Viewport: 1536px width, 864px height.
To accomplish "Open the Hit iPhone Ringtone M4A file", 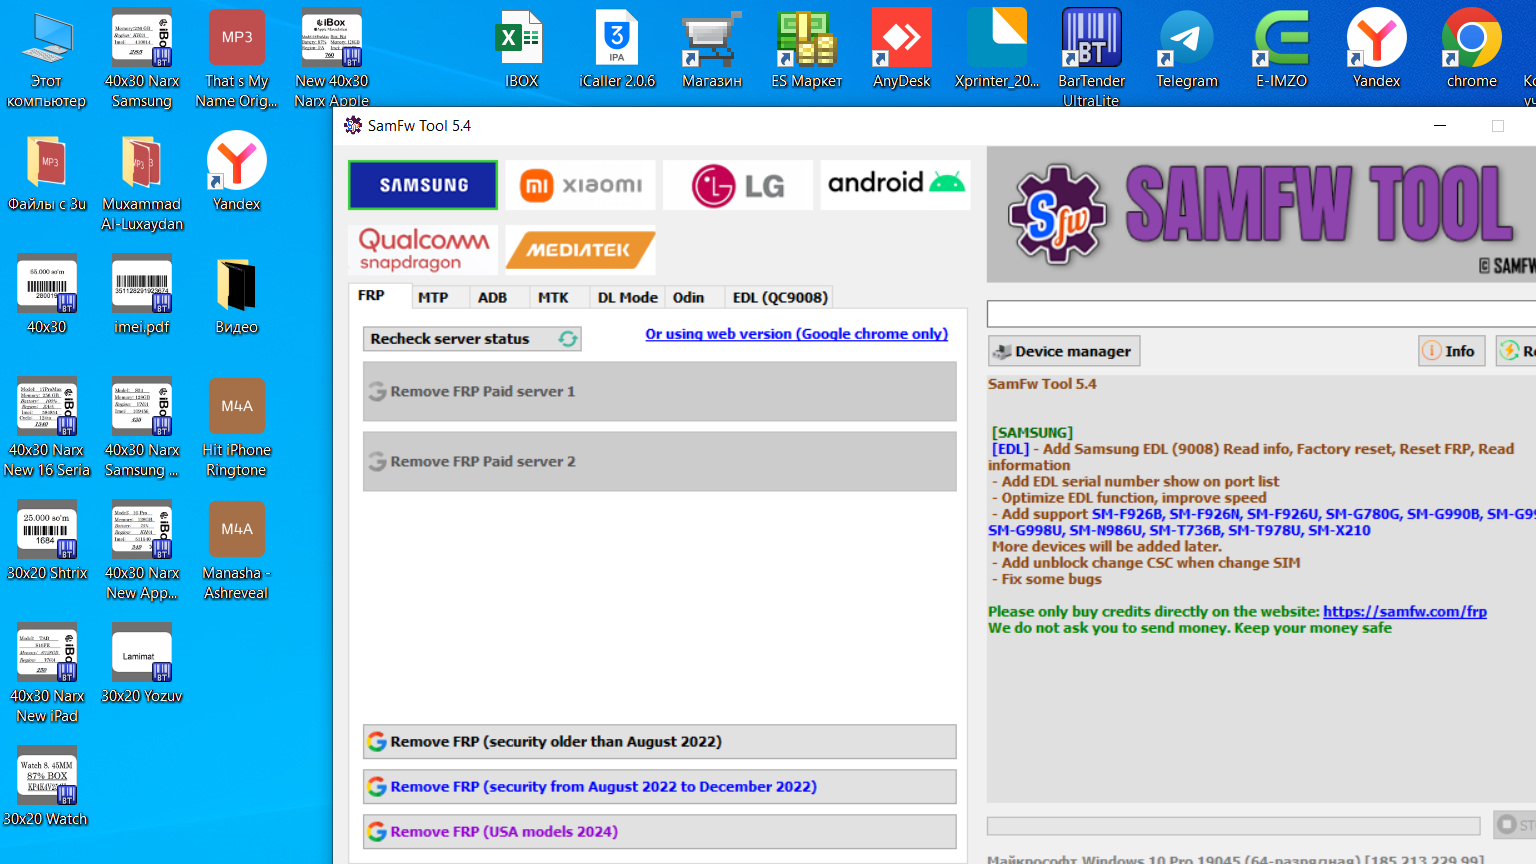I will (x=237, y=428).
